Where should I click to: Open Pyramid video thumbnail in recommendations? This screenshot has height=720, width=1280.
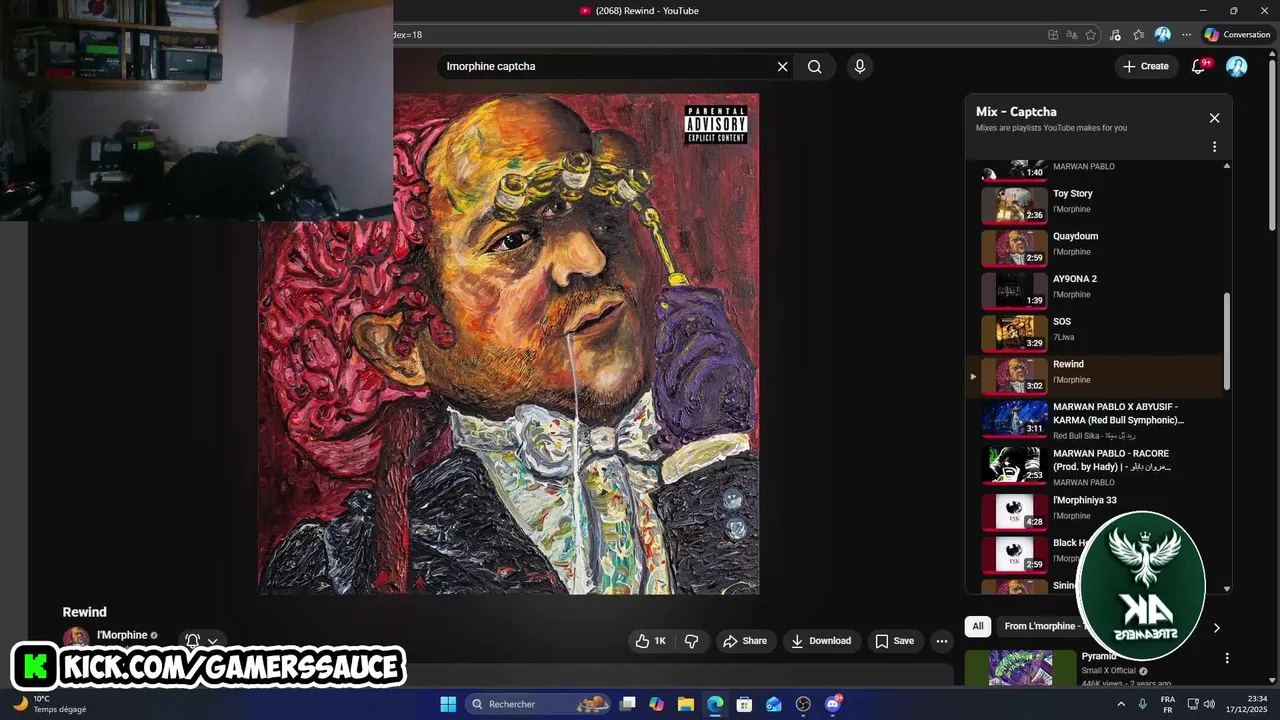click(1020, 668)
